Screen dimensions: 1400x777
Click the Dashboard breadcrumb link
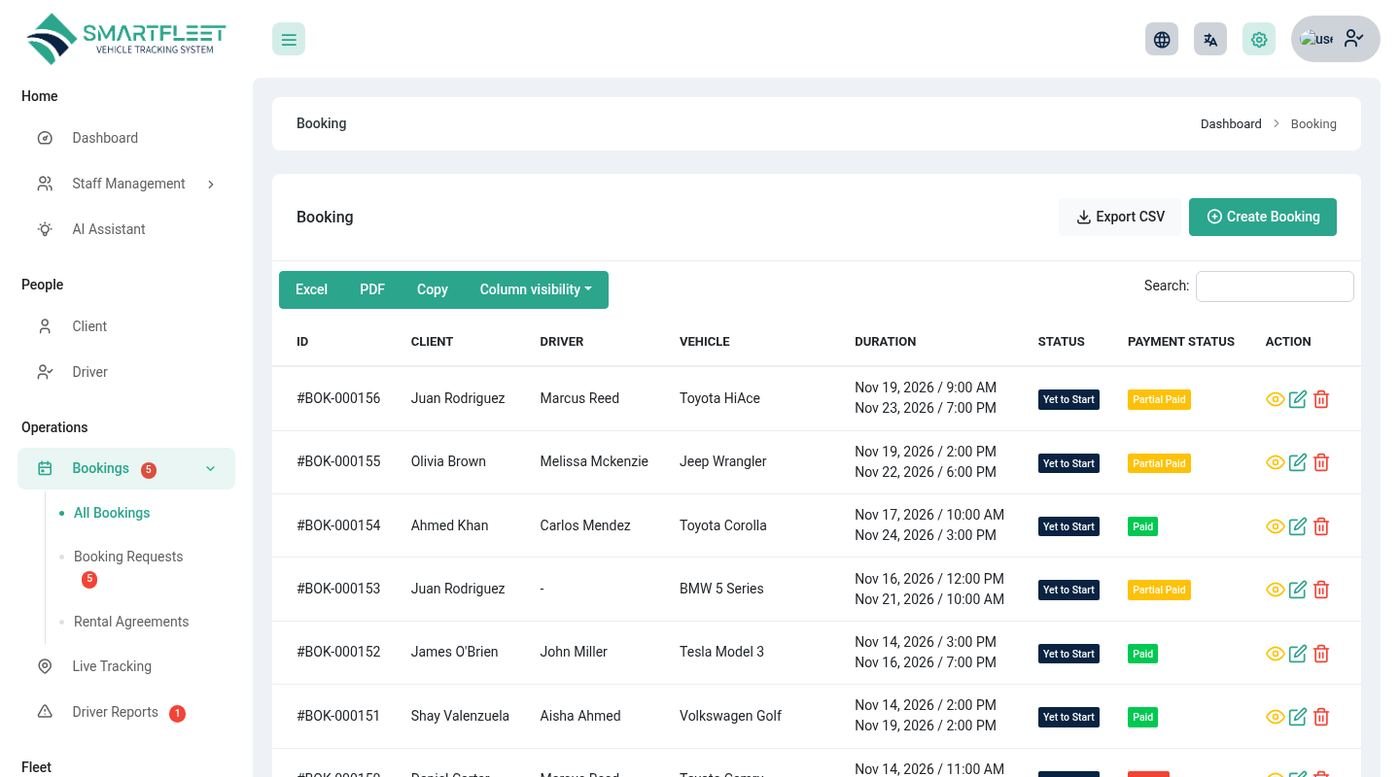click(x=1231, y=124)
